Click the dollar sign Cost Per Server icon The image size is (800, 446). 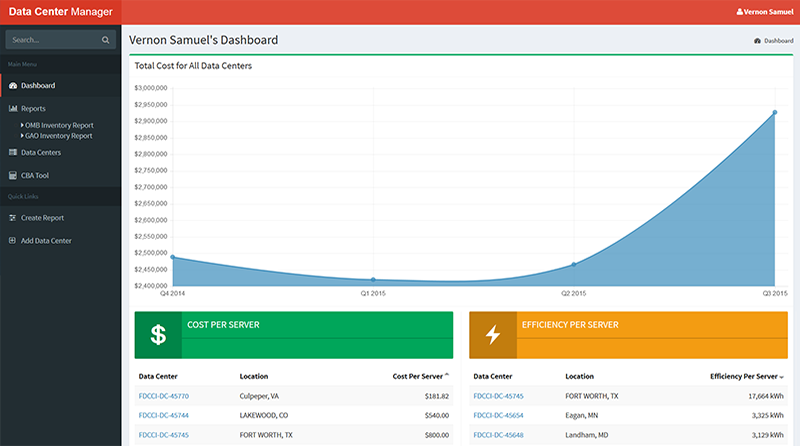pos(158,335)
